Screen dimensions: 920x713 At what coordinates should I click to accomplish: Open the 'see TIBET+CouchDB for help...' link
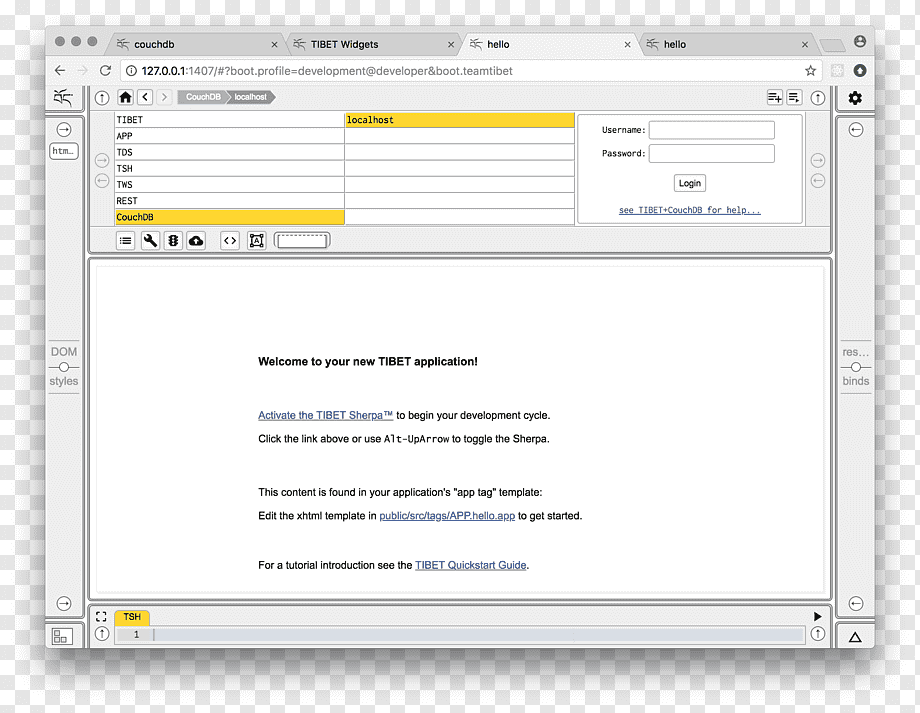click(x=689, y=210)
